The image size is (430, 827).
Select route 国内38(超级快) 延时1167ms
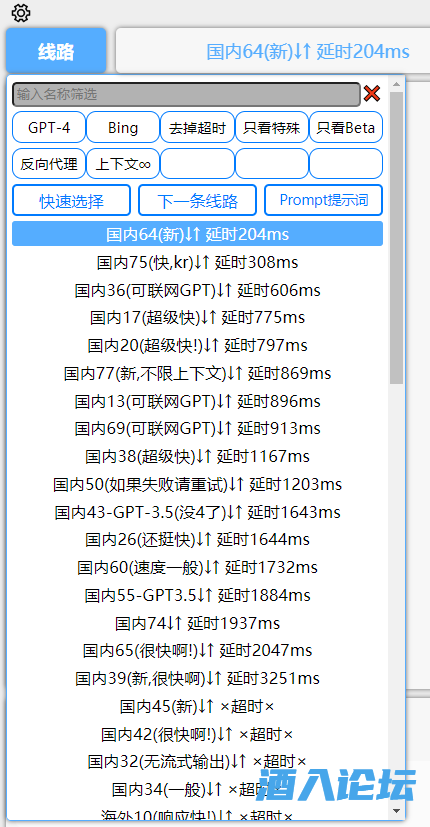tap(197, 456)
